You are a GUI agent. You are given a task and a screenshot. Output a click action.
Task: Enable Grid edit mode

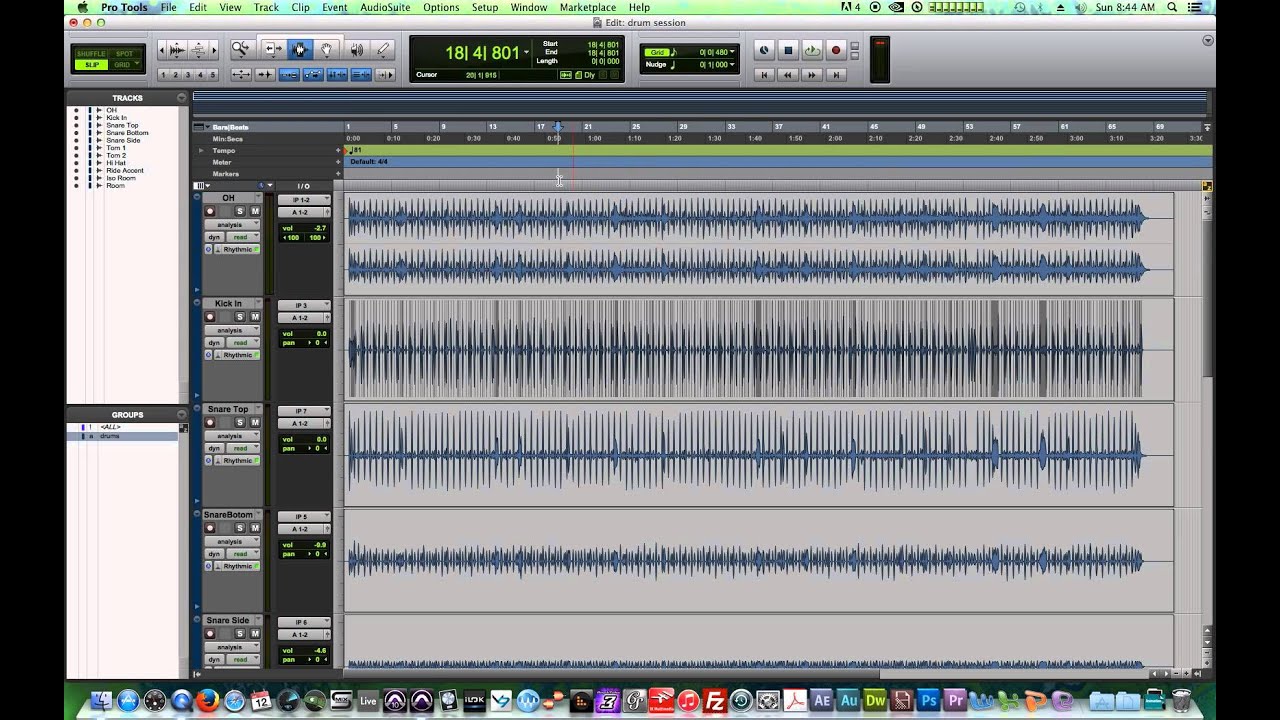(124, 65)
